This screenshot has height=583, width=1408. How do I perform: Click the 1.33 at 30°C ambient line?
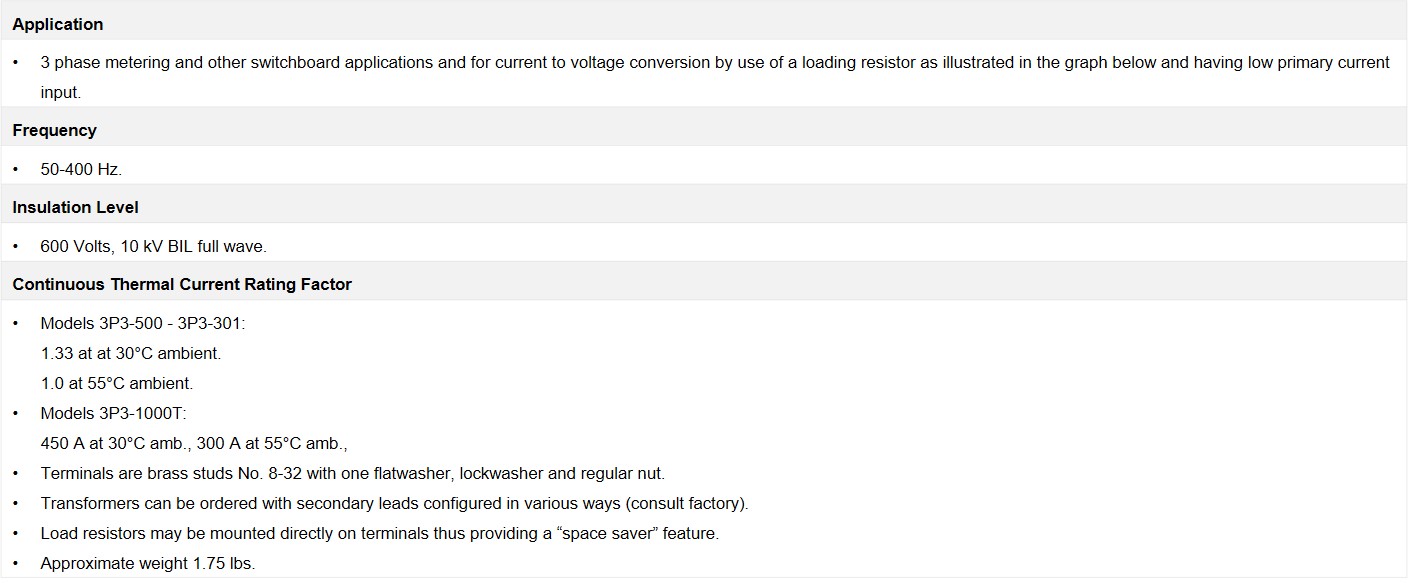point(131,353)
